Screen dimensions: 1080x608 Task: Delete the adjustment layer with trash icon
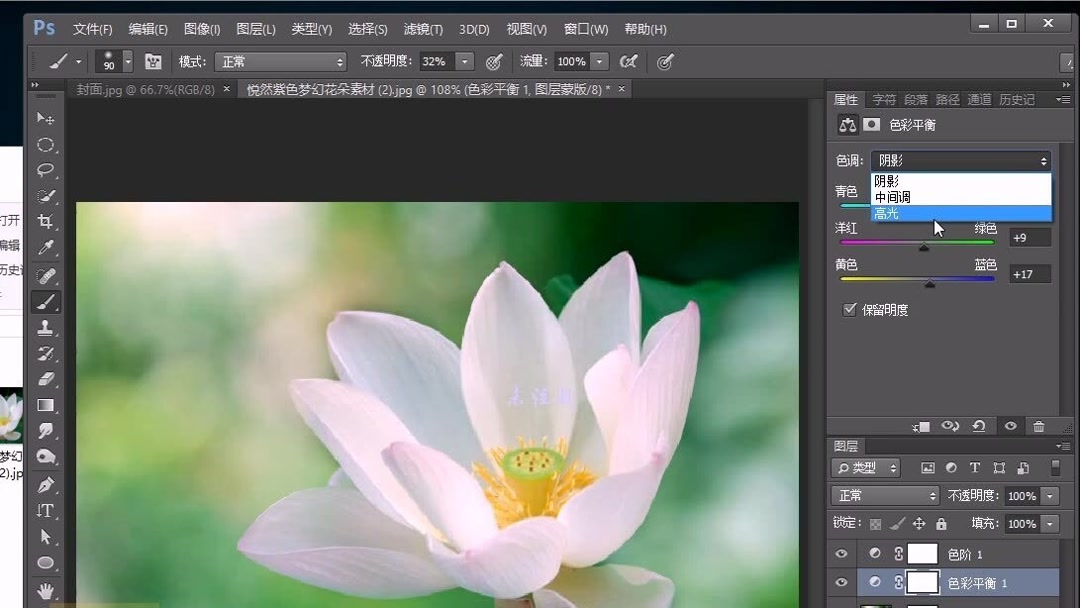point(1039,426)
